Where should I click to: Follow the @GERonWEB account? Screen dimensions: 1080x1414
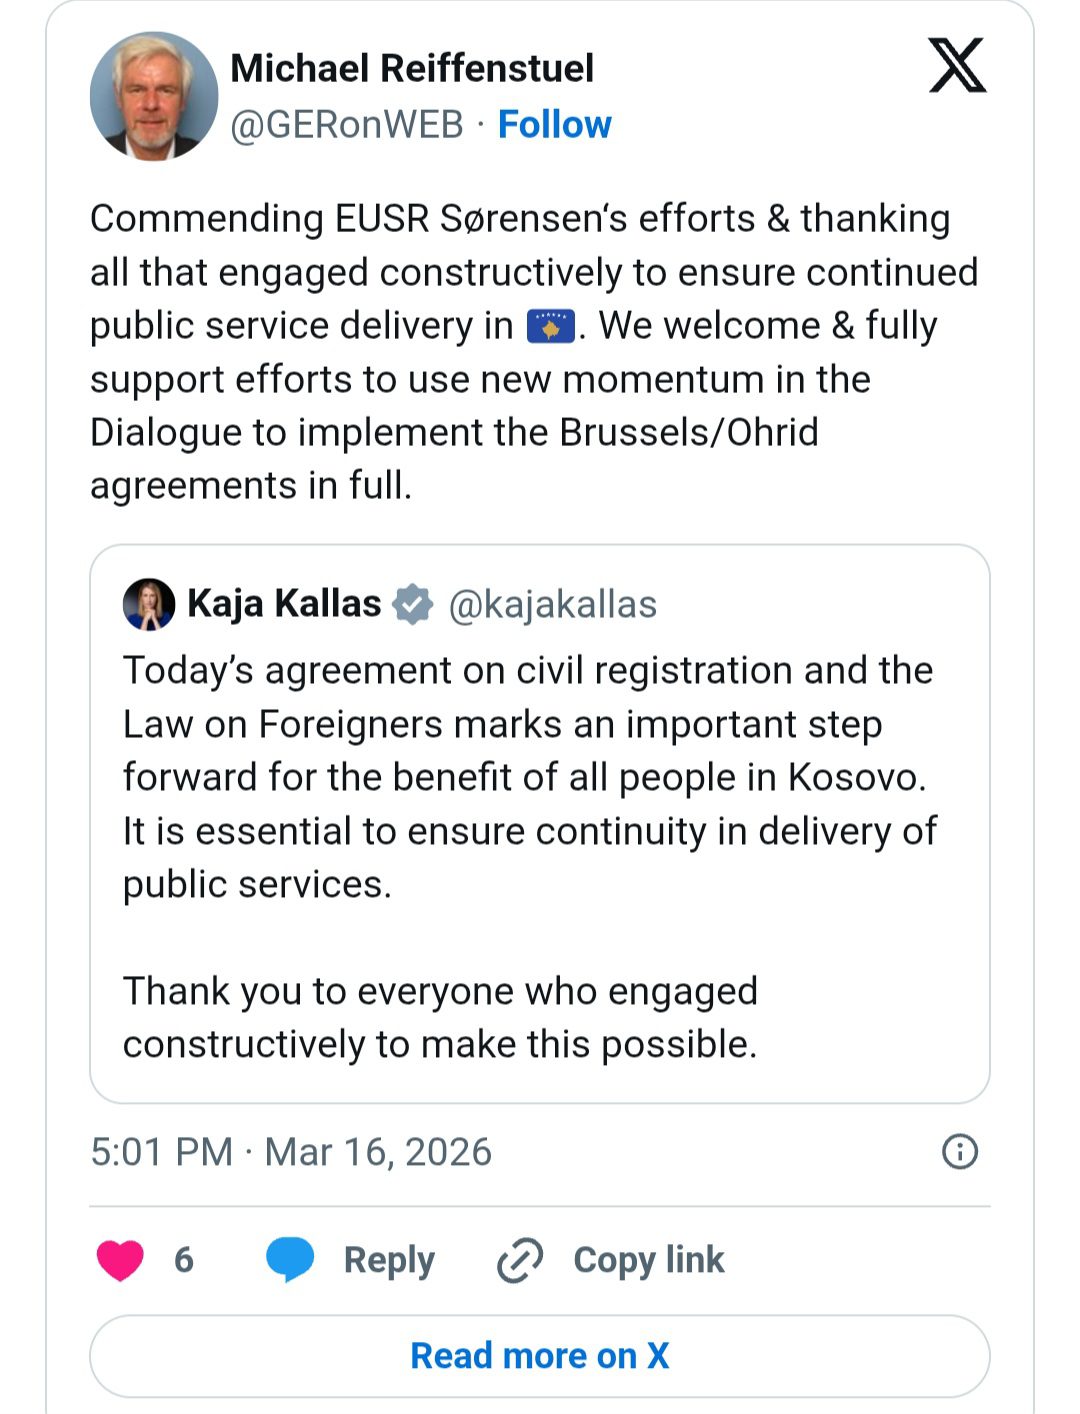[554, 125]
